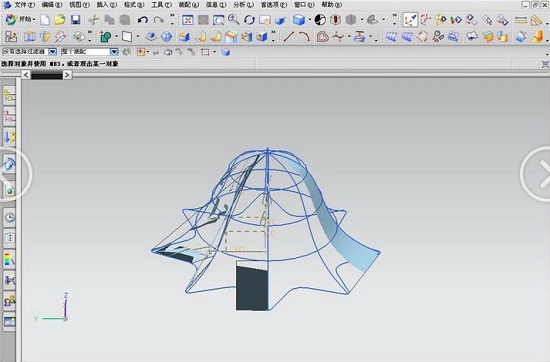Expand the toolbar overflow after the Redo icon
This screenshot has width=550, height=362.
pyautogui.click(x=172, y=19)
